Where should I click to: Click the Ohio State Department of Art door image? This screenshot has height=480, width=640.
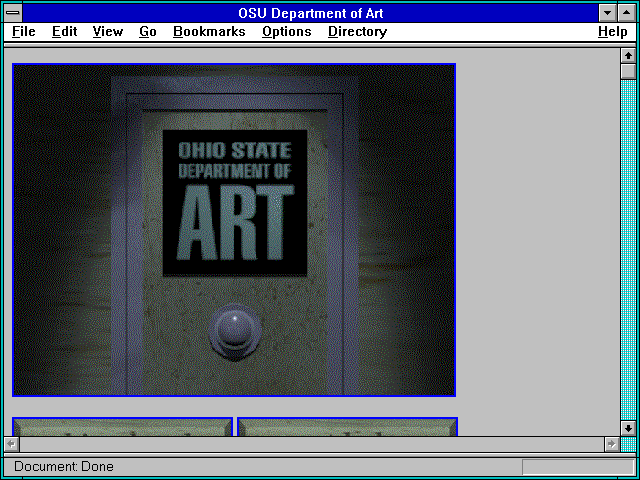234,230
